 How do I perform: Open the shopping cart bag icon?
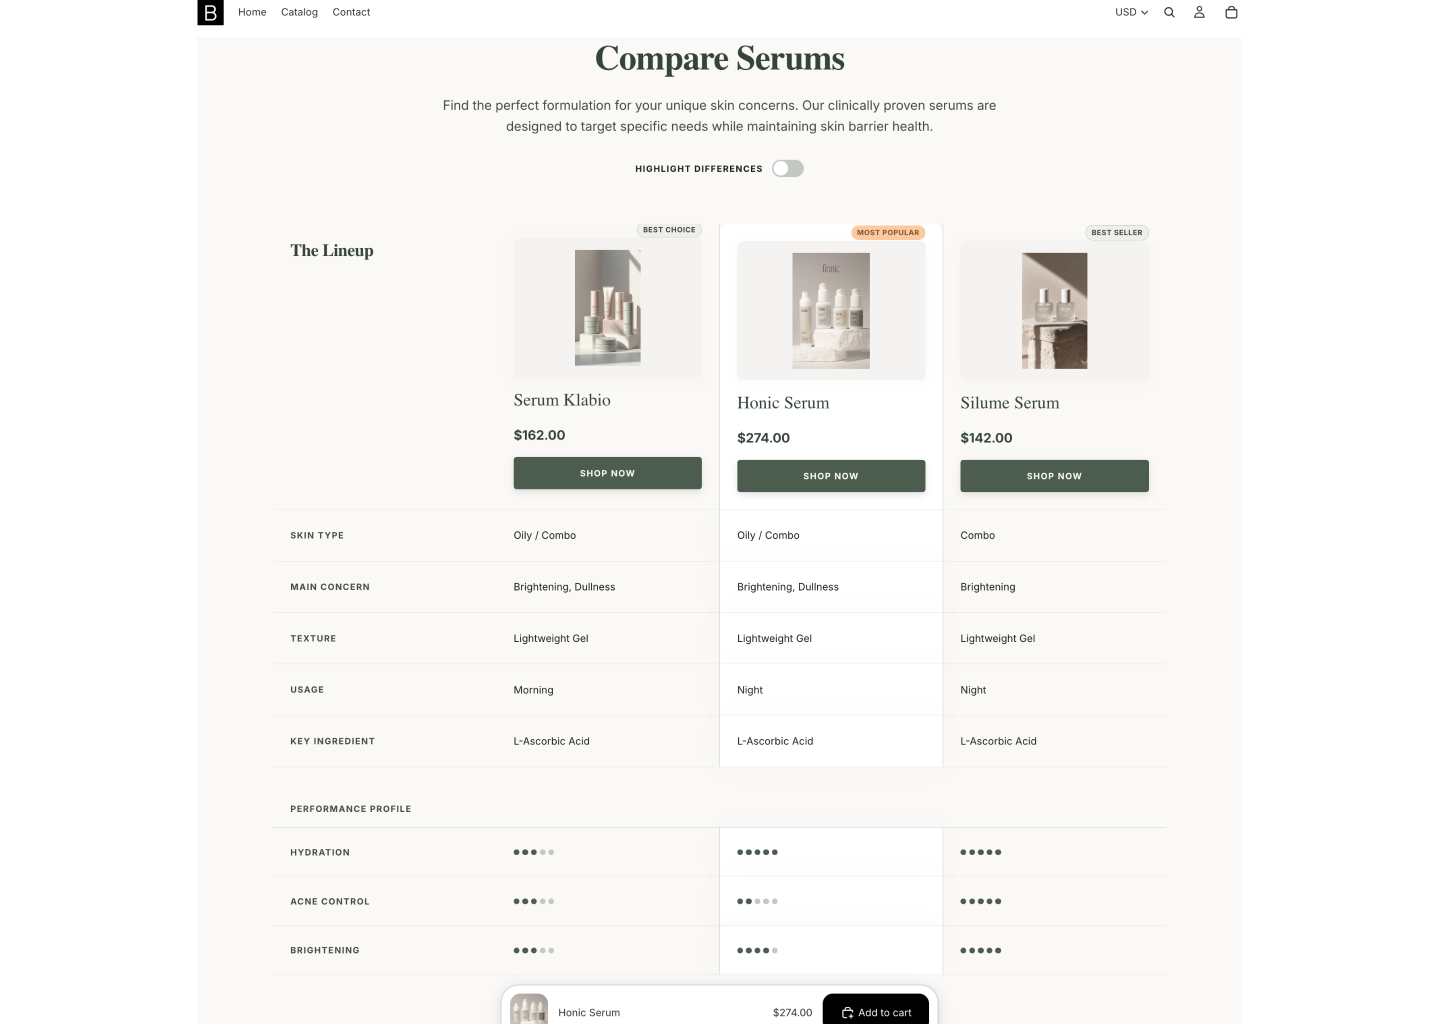(x=1231, y=12)
